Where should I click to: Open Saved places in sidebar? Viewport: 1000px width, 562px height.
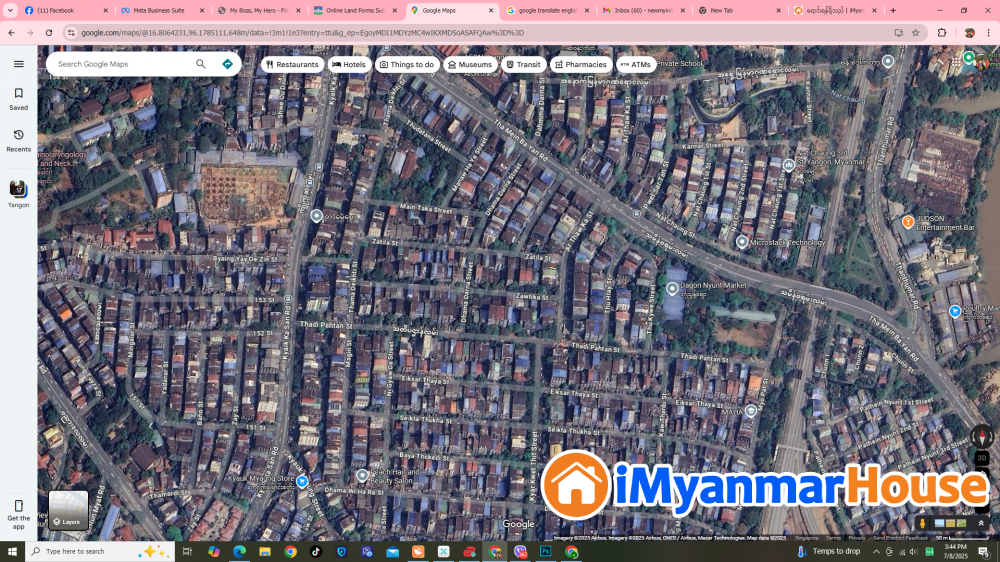point(18,100)
